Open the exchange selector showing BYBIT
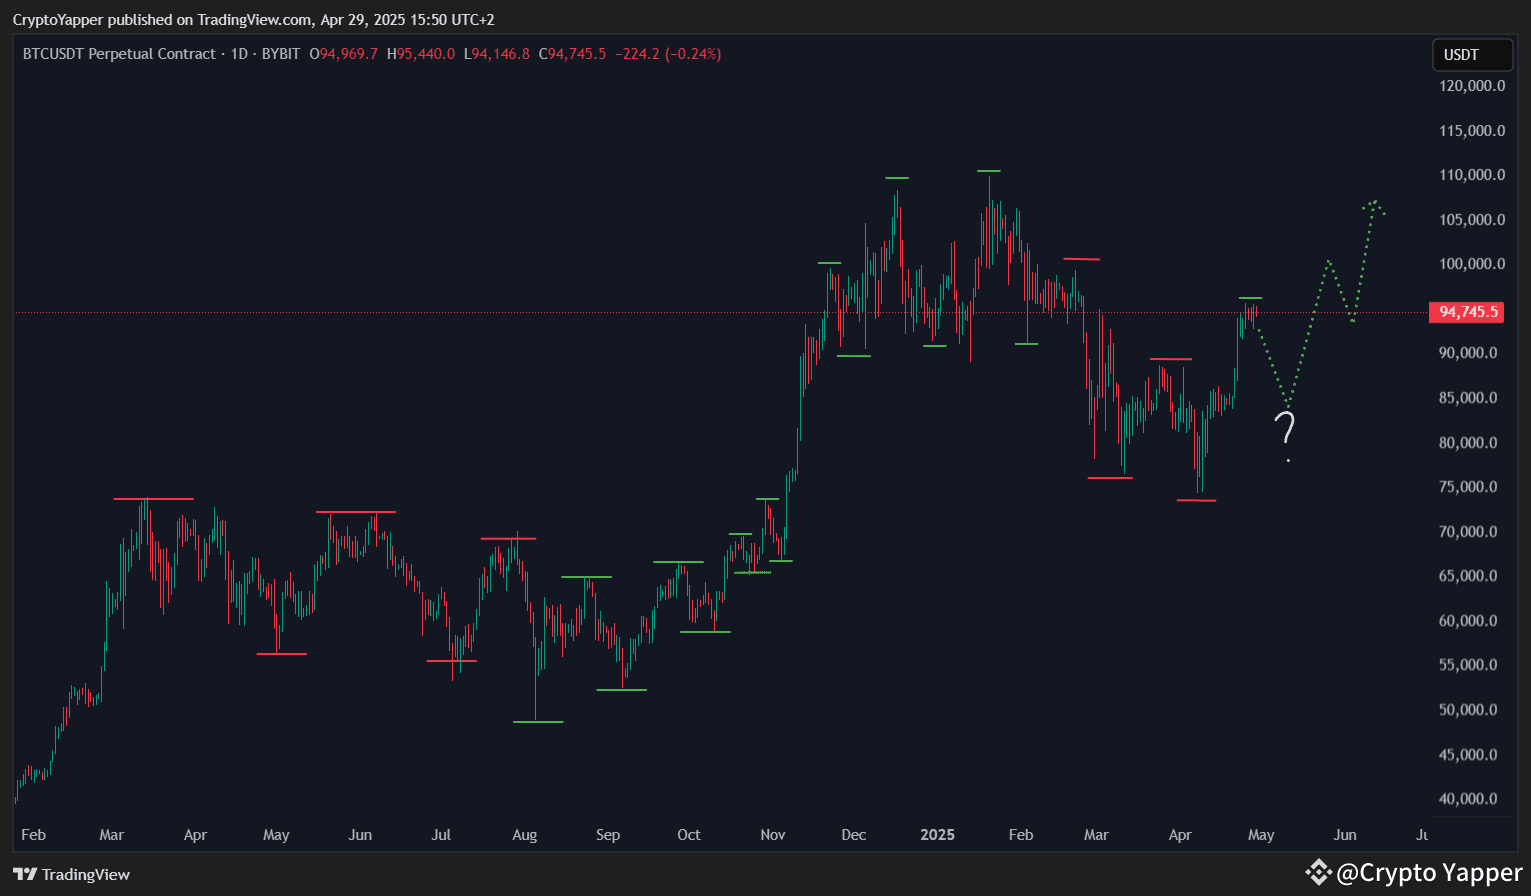Image resolution: width=1531 pixels, height=896 pixels. coord(279,54)
